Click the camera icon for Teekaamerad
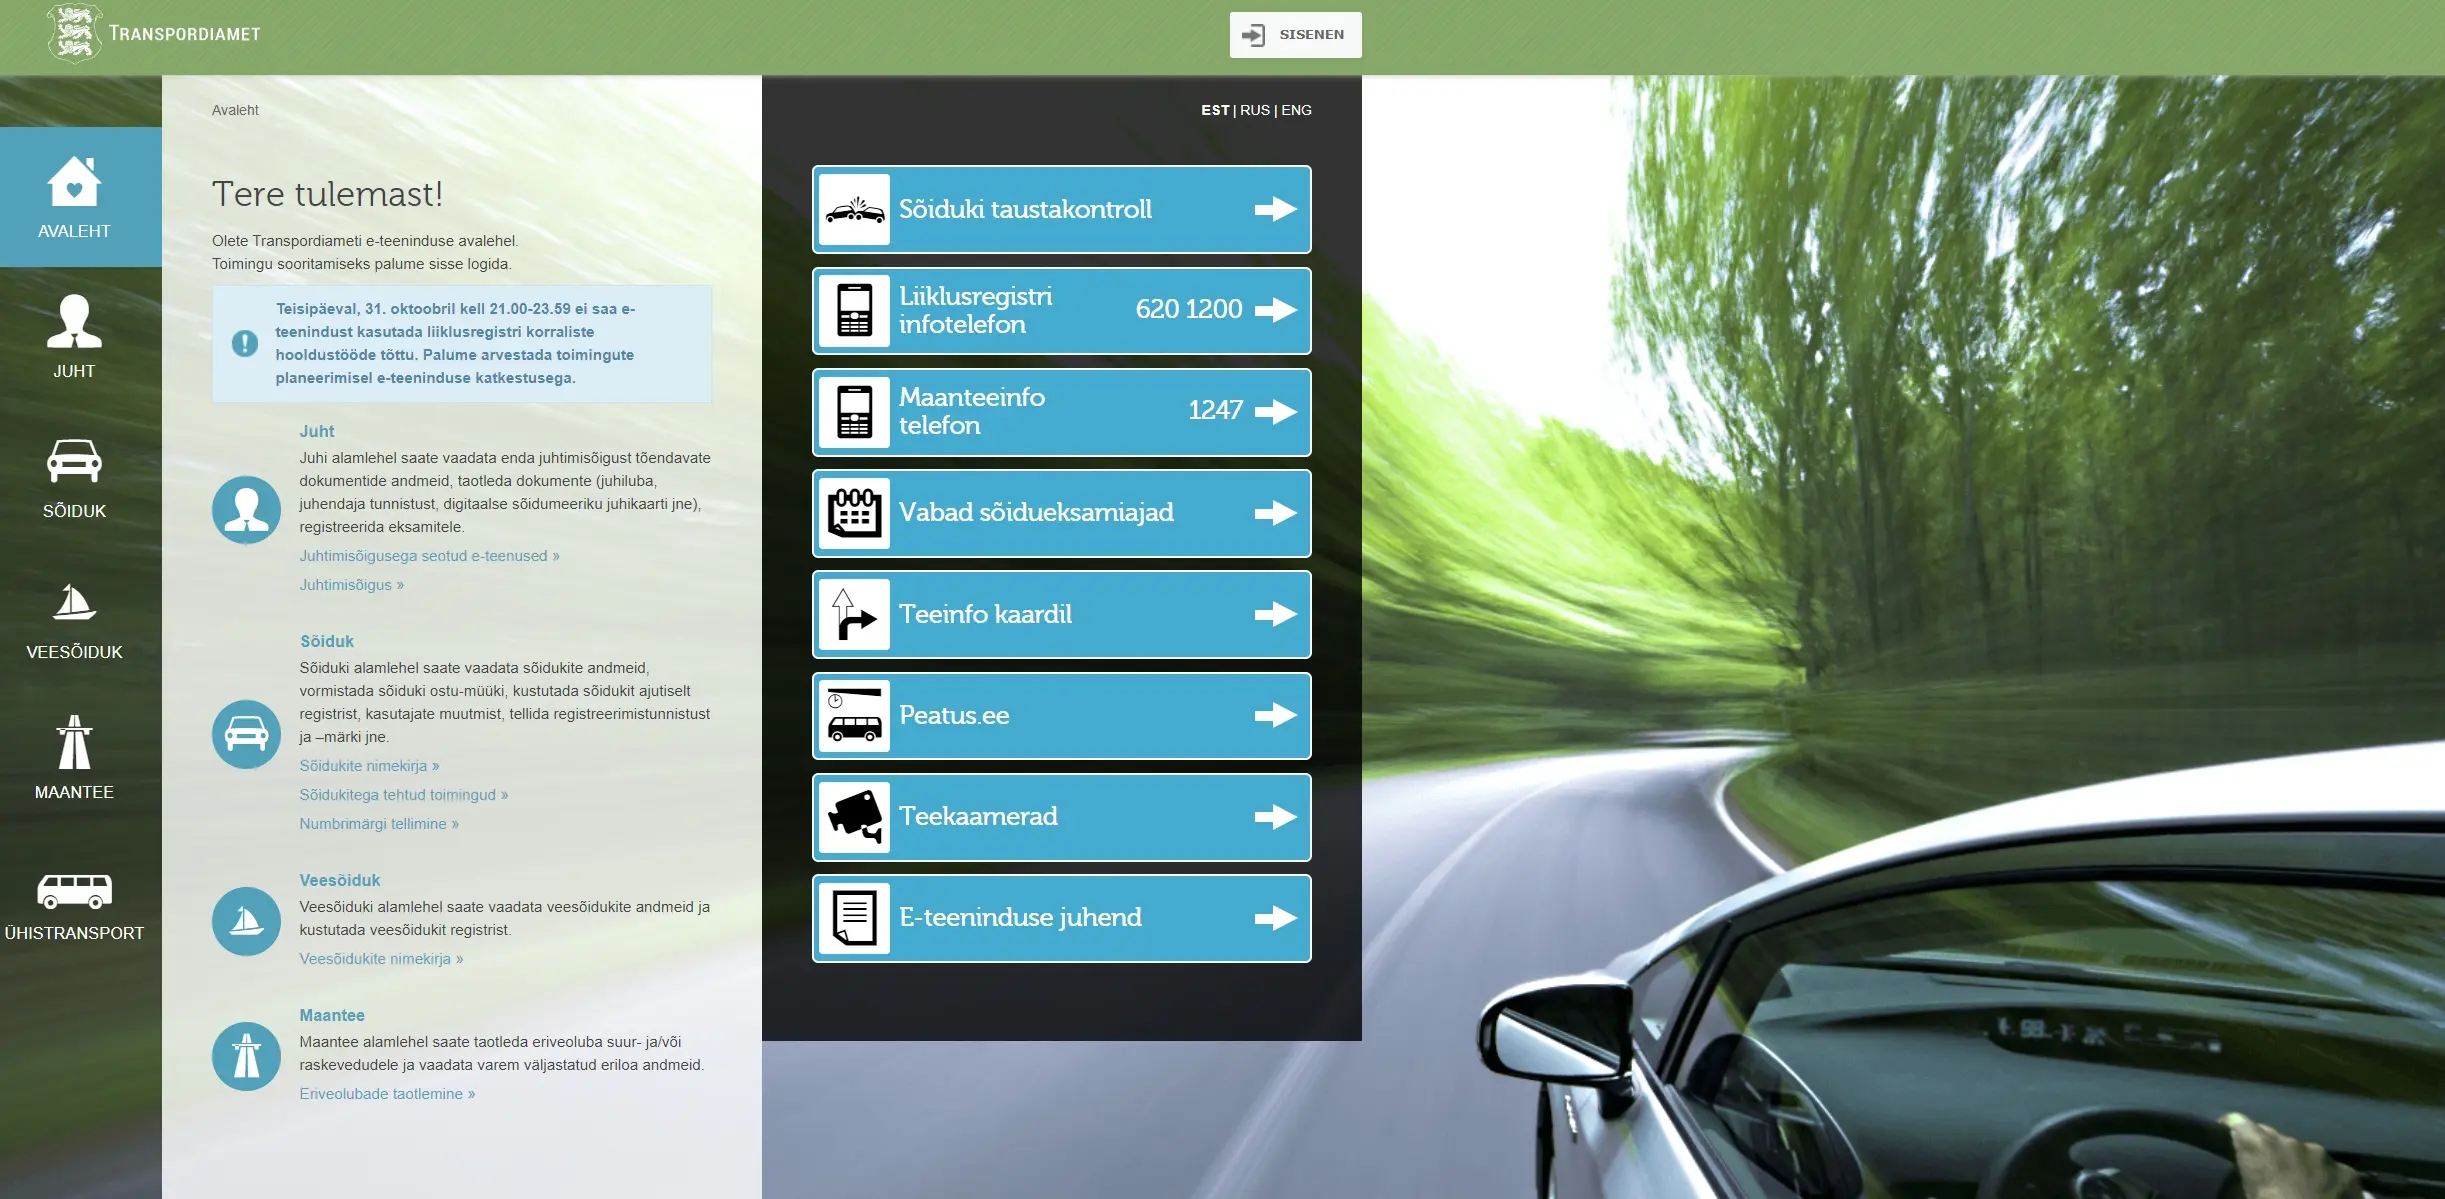Screen dimensions: 2445x1199 (x=854, y=817)
